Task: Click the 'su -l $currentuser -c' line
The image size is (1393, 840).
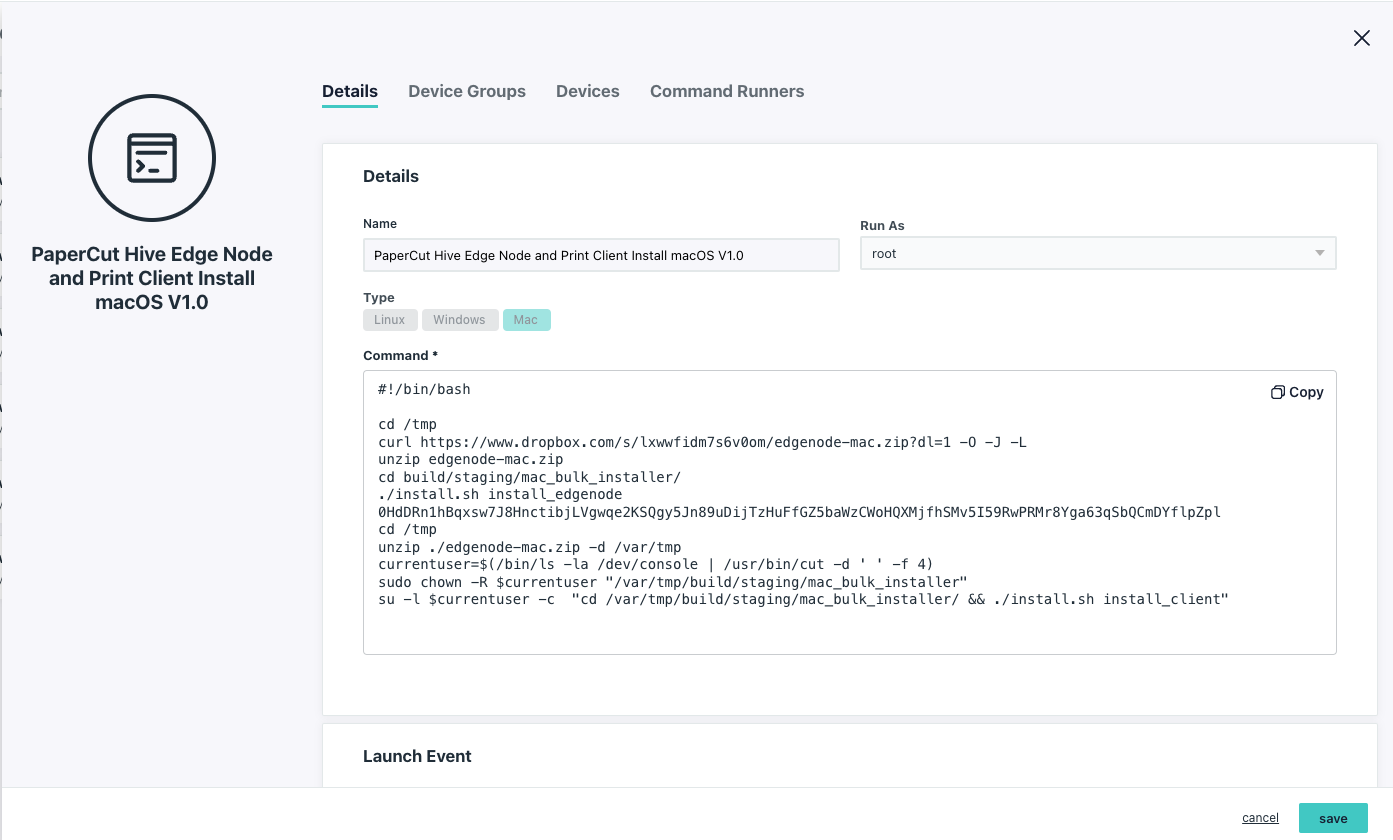Action: pos(803,599)
